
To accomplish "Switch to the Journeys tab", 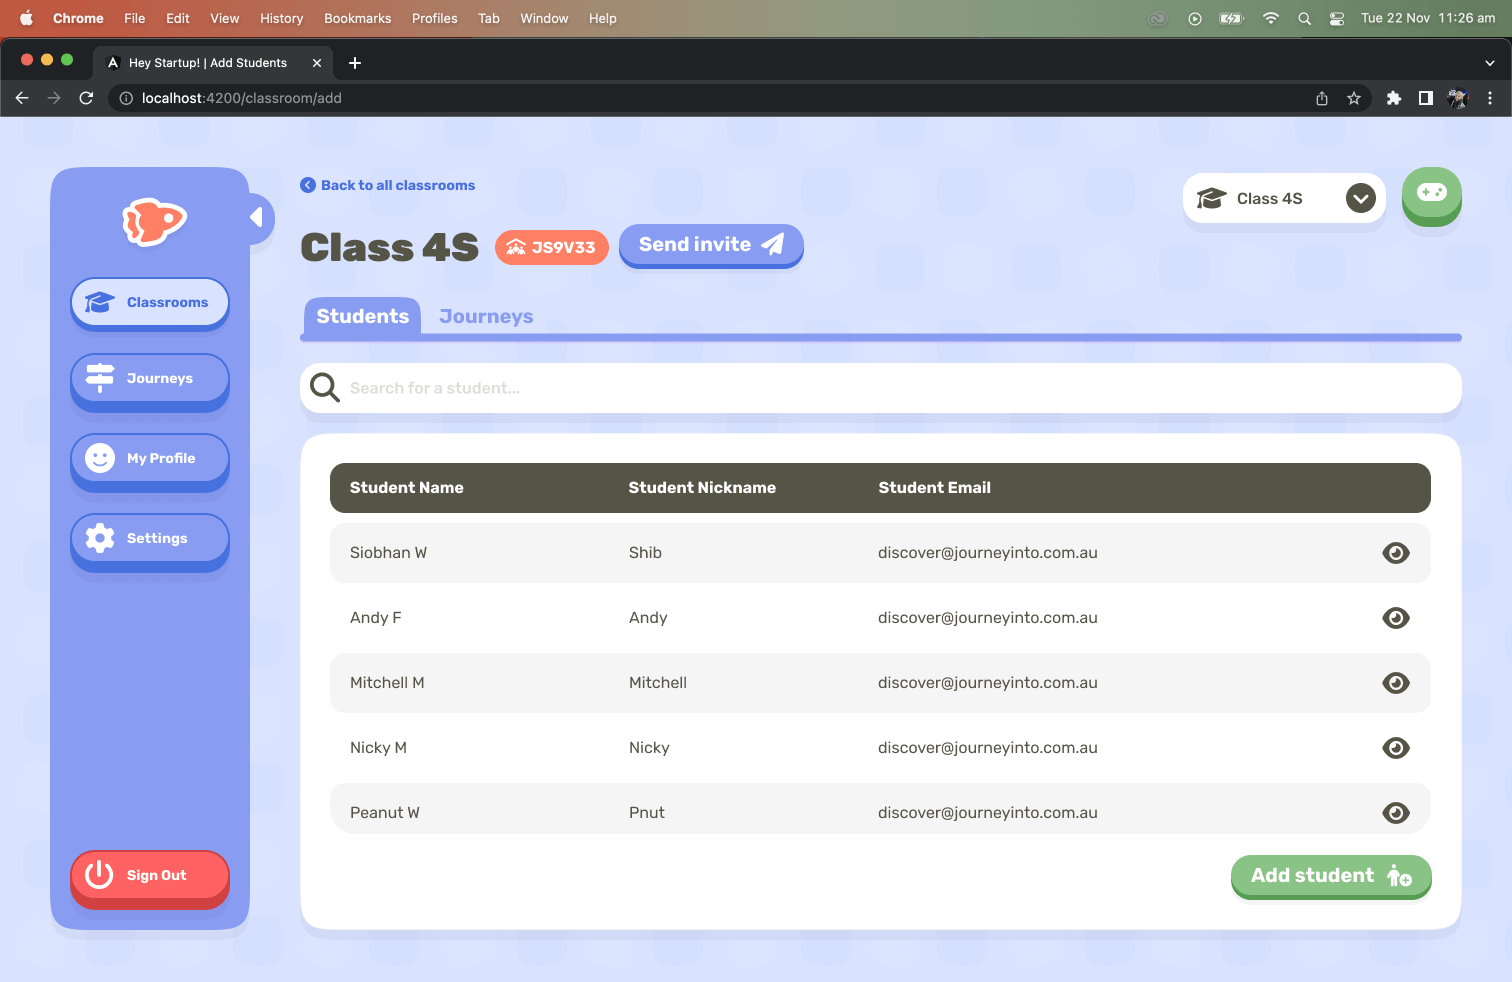I will pos(486,317).
